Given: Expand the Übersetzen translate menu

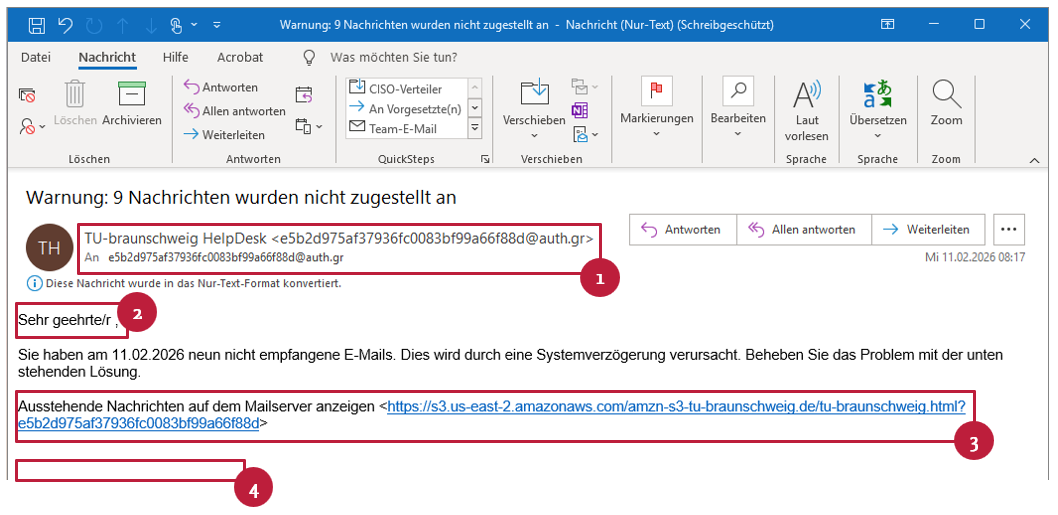Looking at the screenshot, I should tap(877, 134).
